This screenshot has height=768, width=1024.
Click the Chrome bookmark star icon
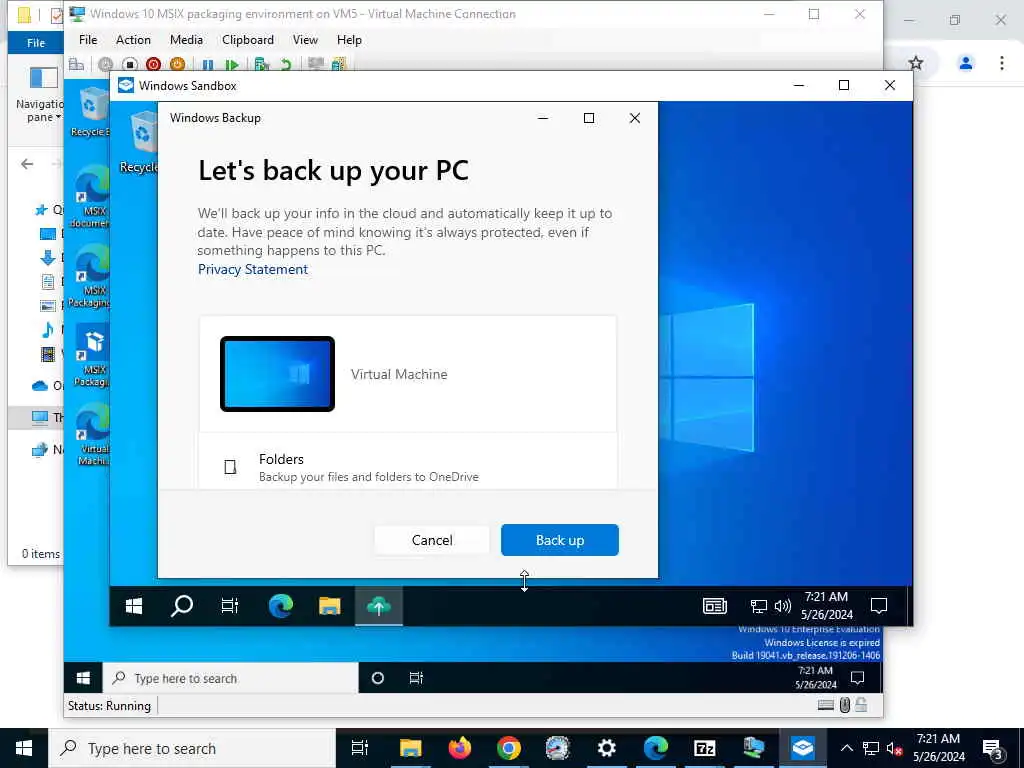(x=916, y=63)
